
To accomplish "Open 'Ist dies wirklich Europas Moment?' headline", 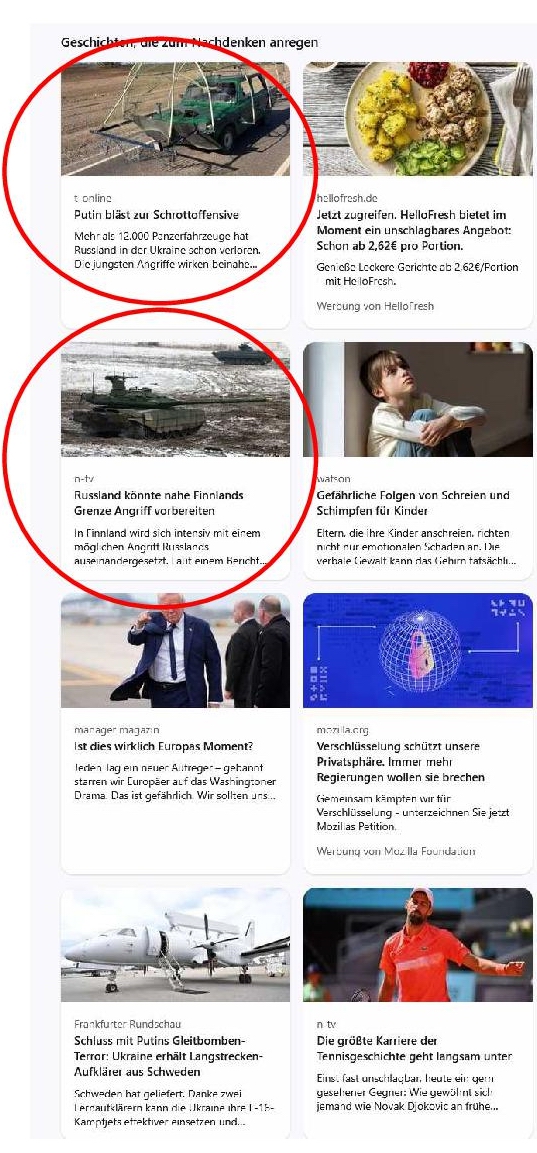I will point(163,746).
